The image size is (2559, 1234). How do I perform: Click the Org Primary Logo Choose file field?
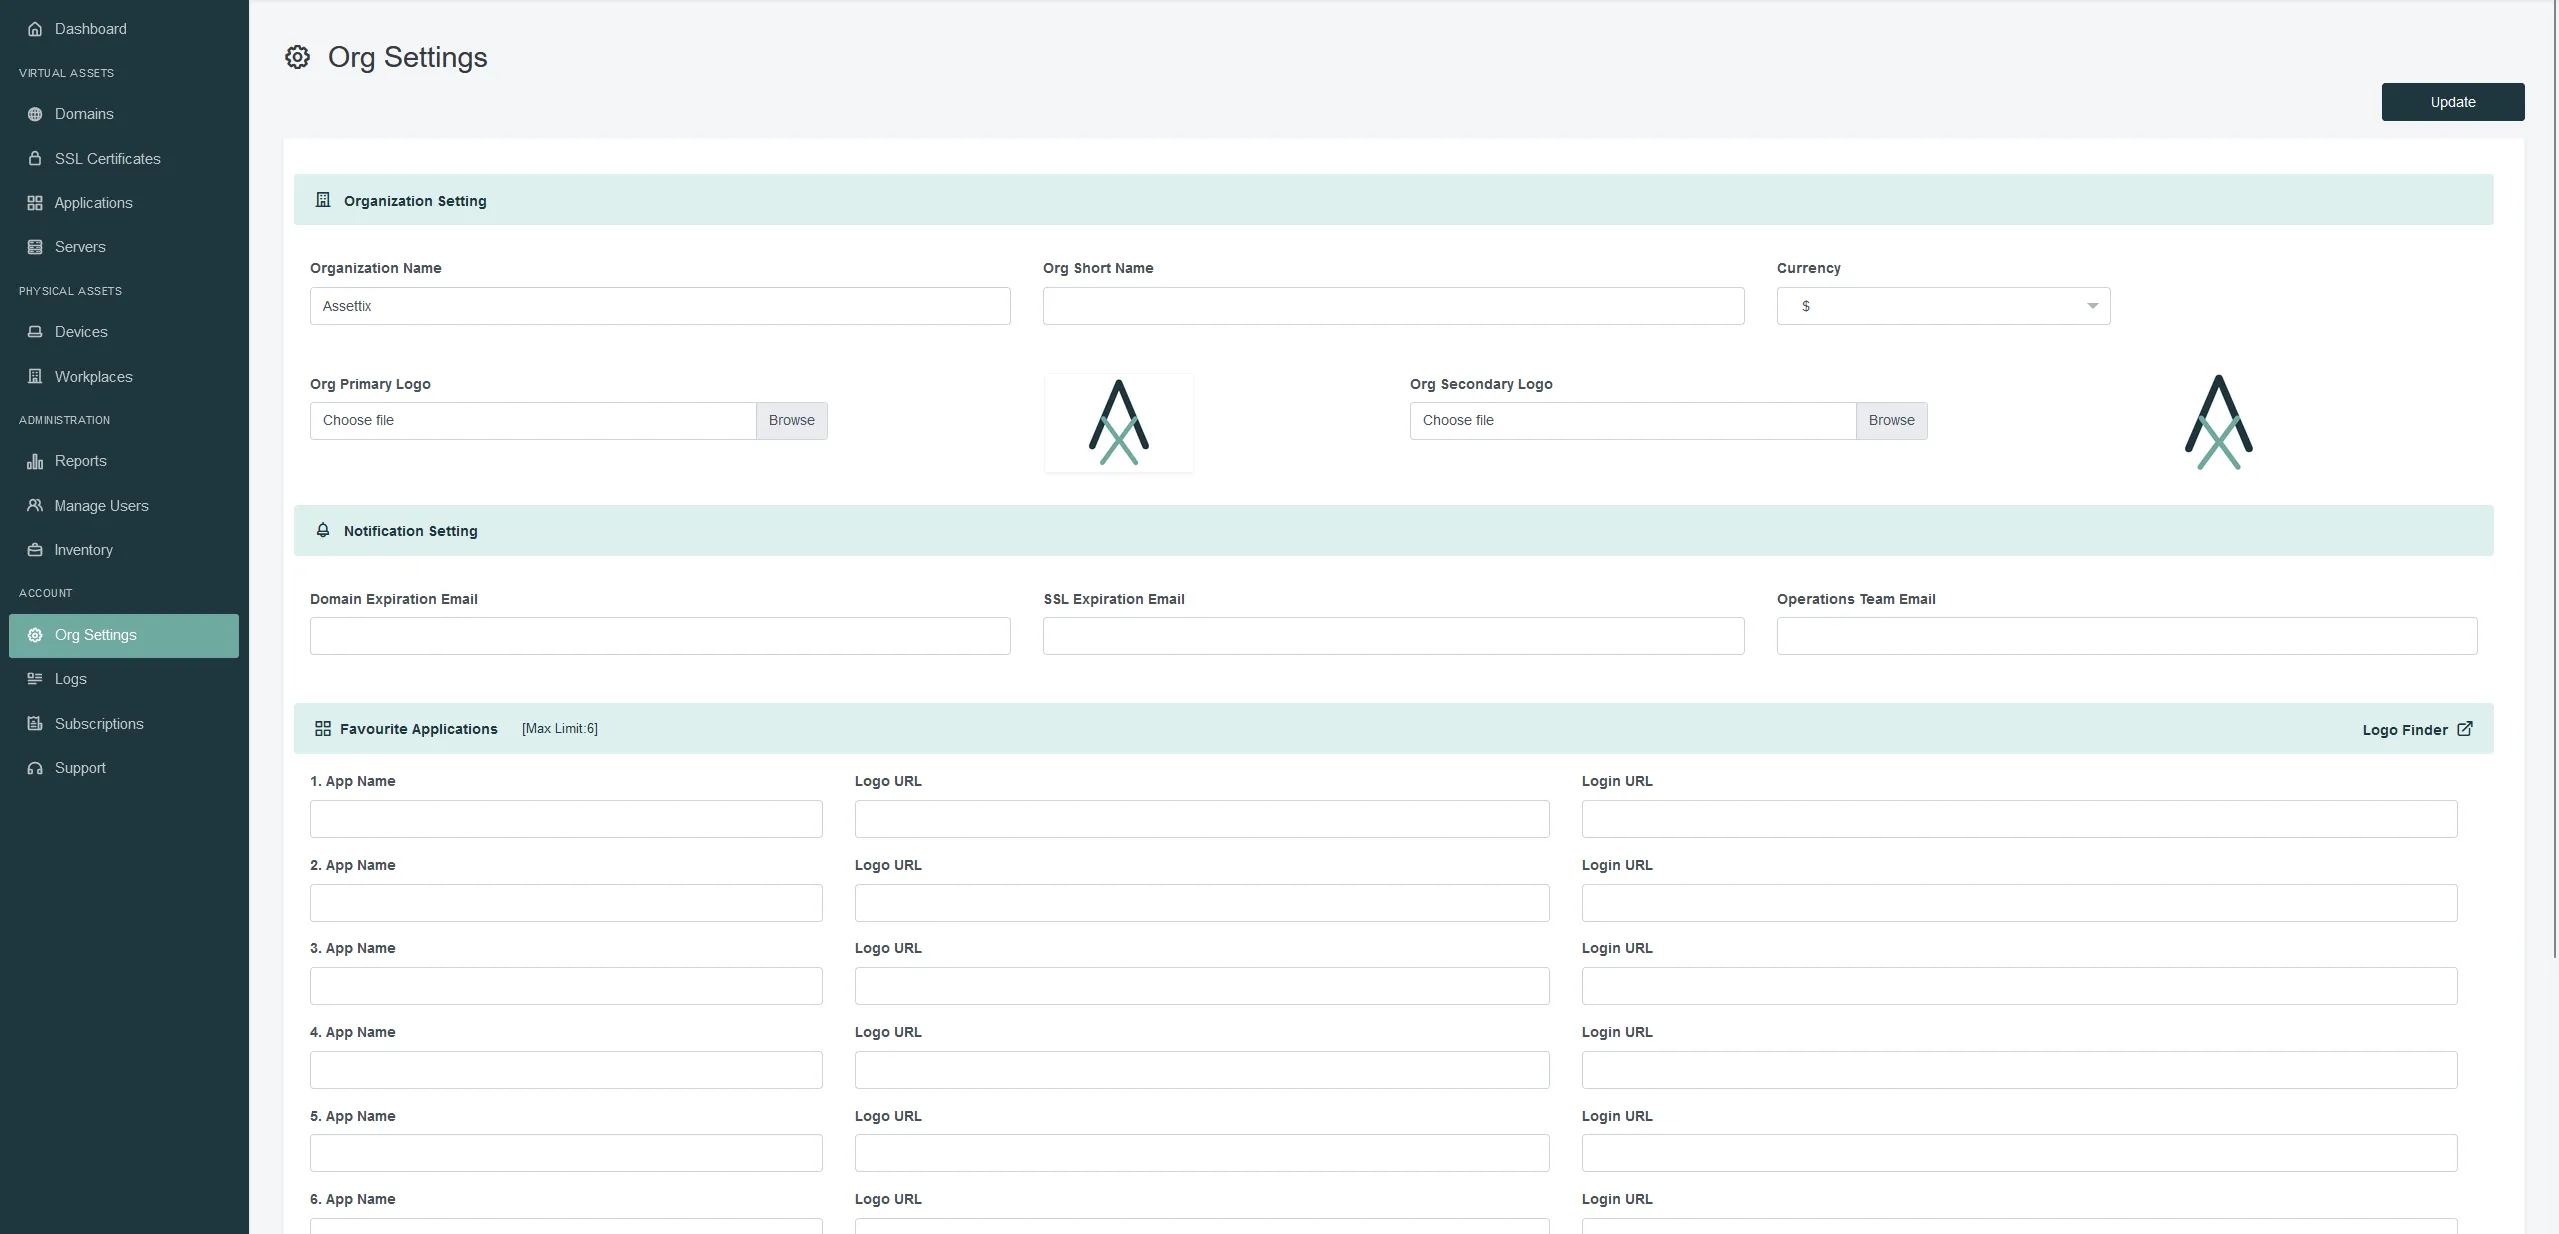tap(533, 421)
